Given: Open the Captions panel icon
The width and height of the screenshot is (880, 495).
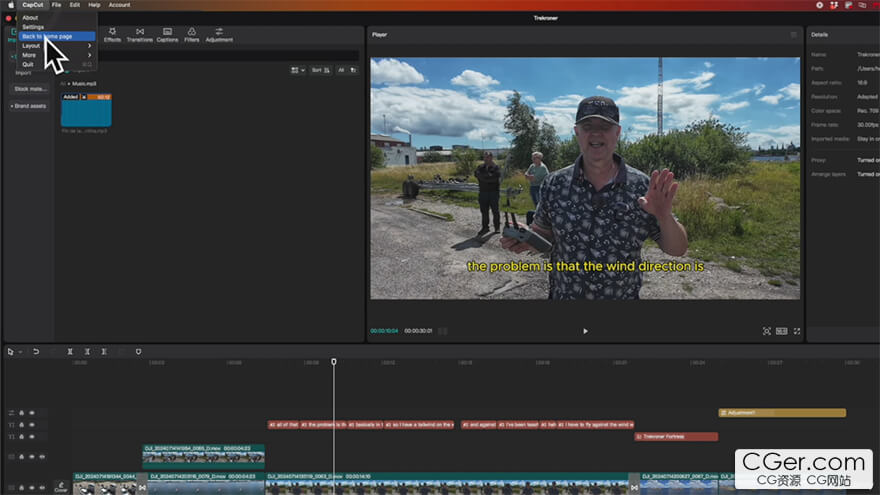Looking at the screenshot, I should 167,35.
